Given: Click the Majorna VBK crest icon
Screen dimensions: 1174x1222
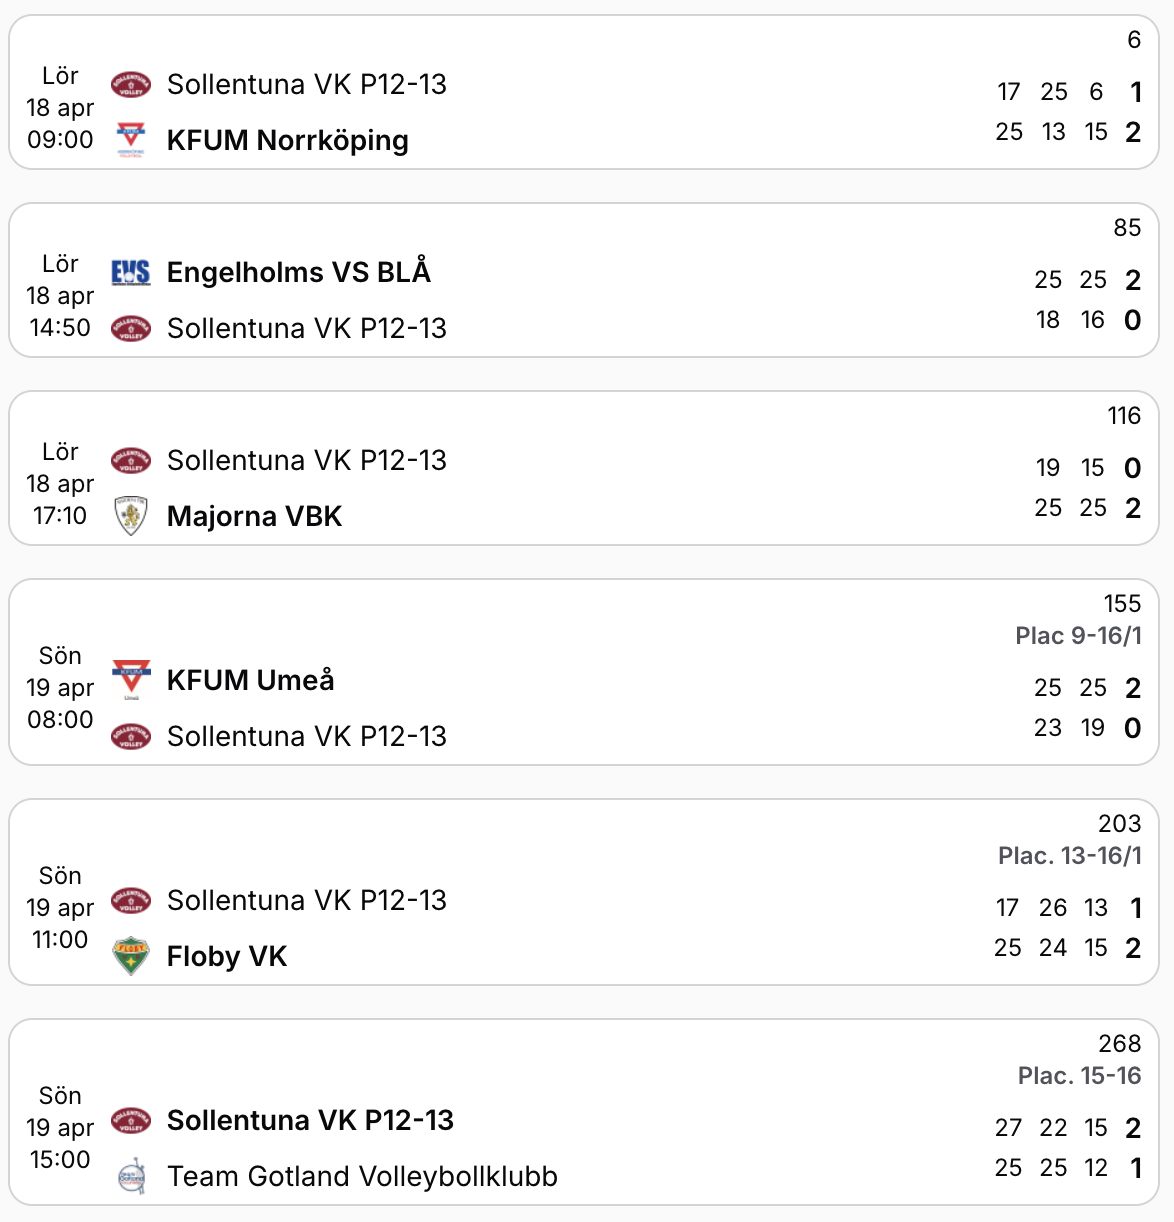Looking at the screenshot, I should [x=131, y=516].
